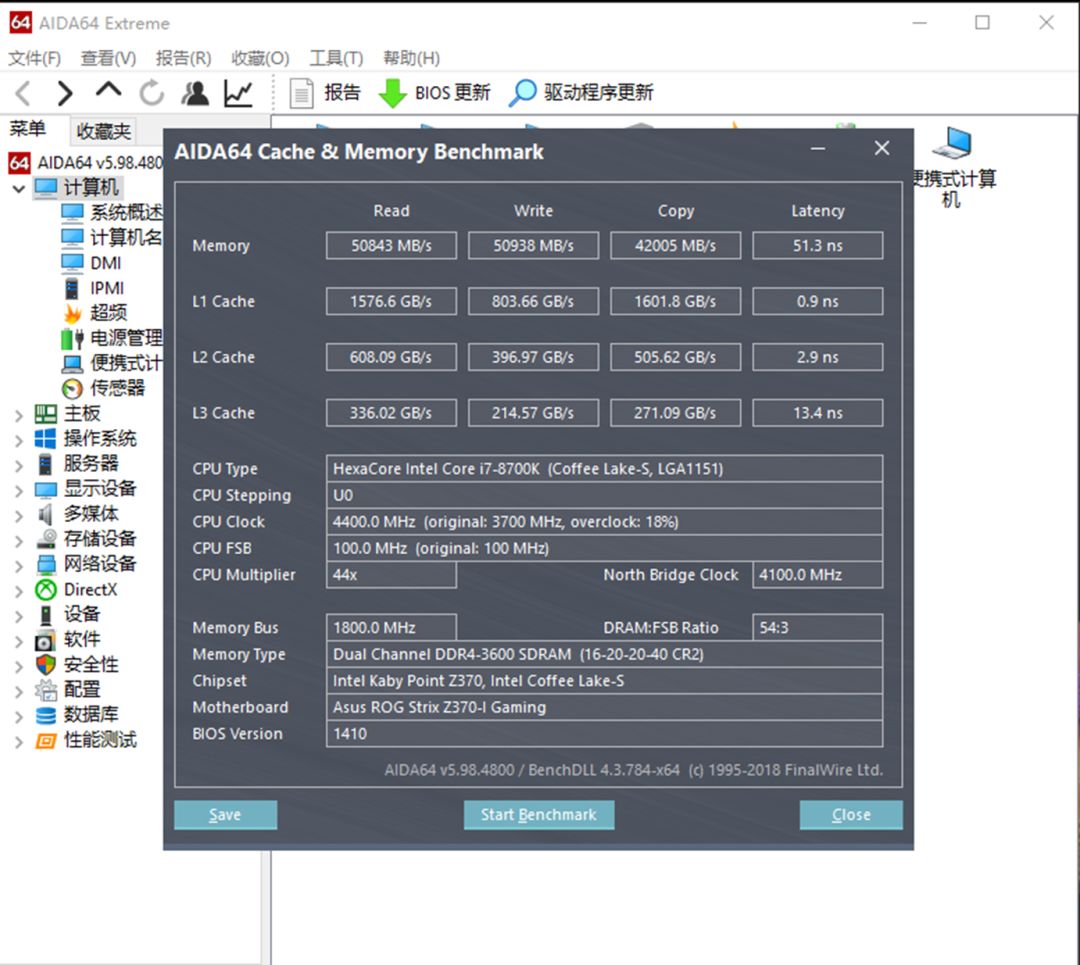
Task: Click the 显示设备 monitor icon
Action: pyautogui.click(x=45, y=490)
